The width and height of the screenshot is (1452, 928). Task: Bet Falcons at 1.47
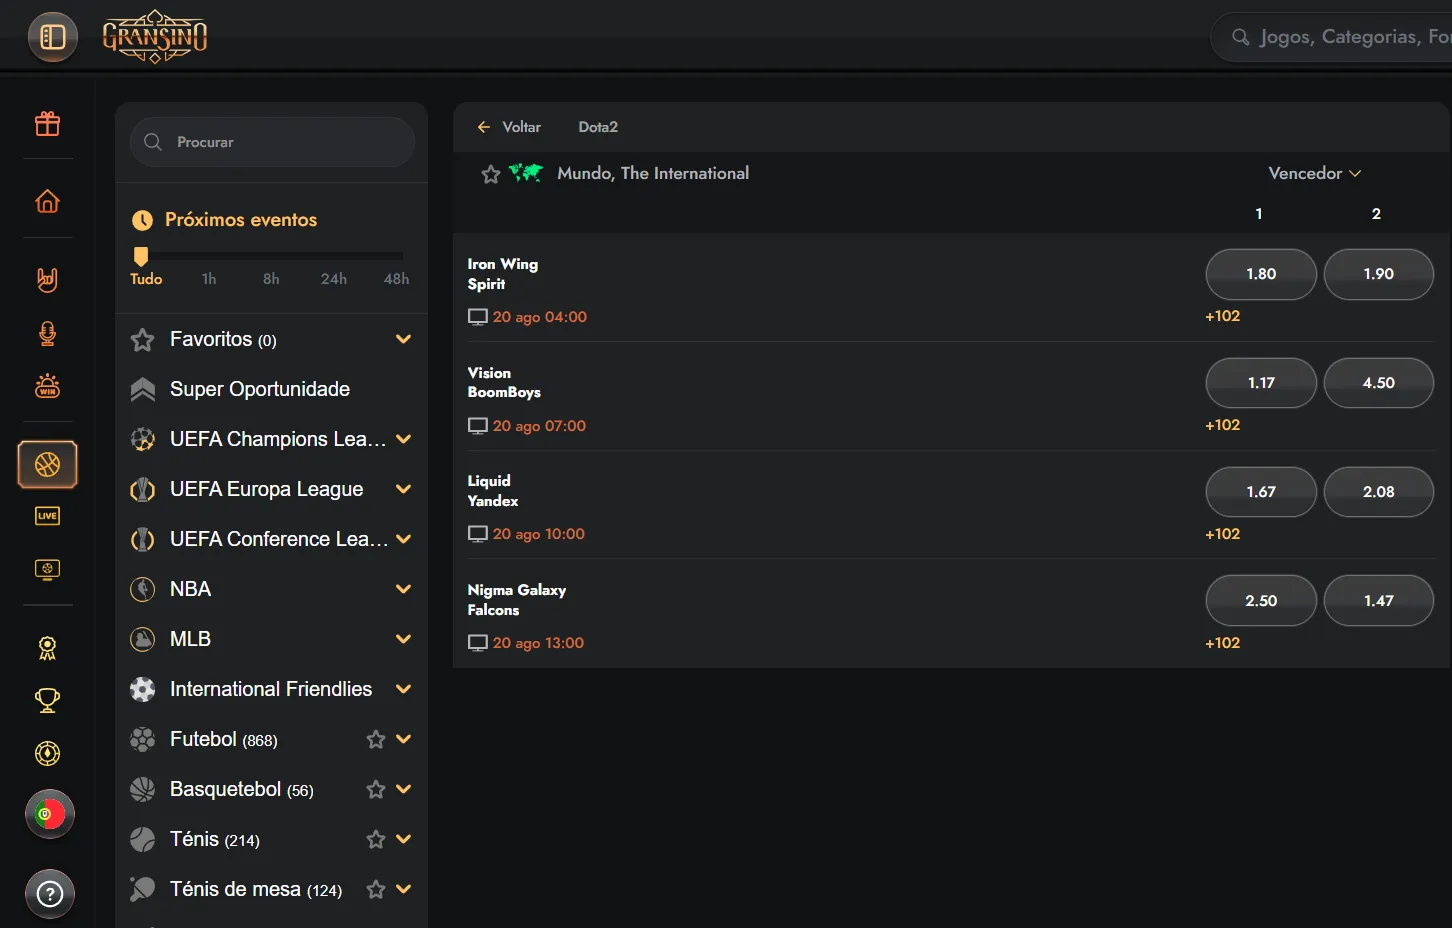coord(1379,601)
